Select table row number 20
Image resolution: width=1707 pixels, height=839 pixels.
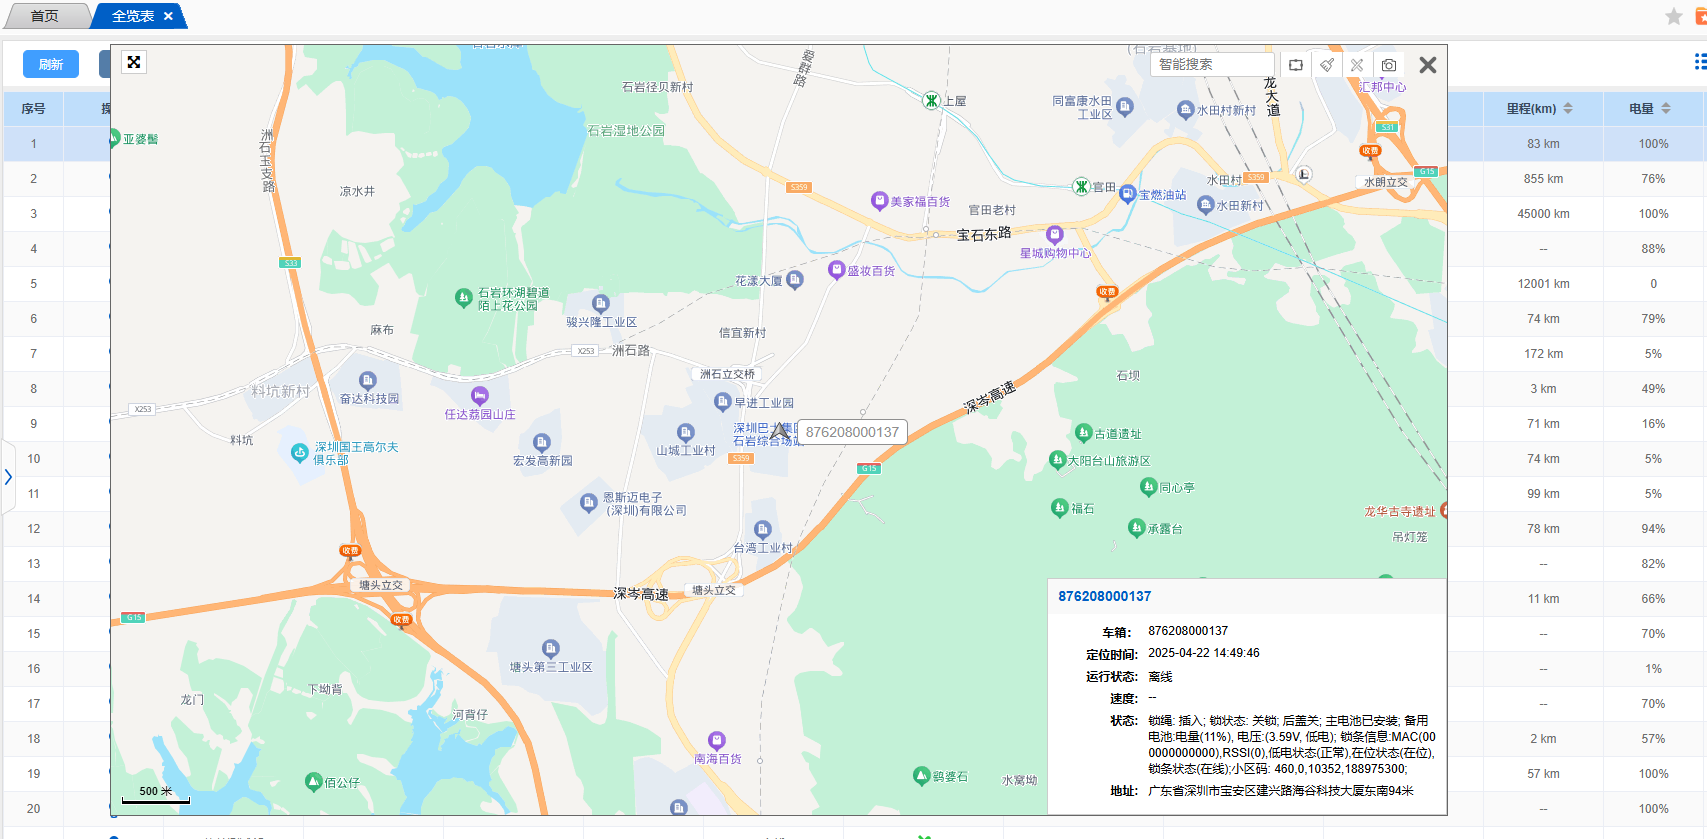point(34,808)
